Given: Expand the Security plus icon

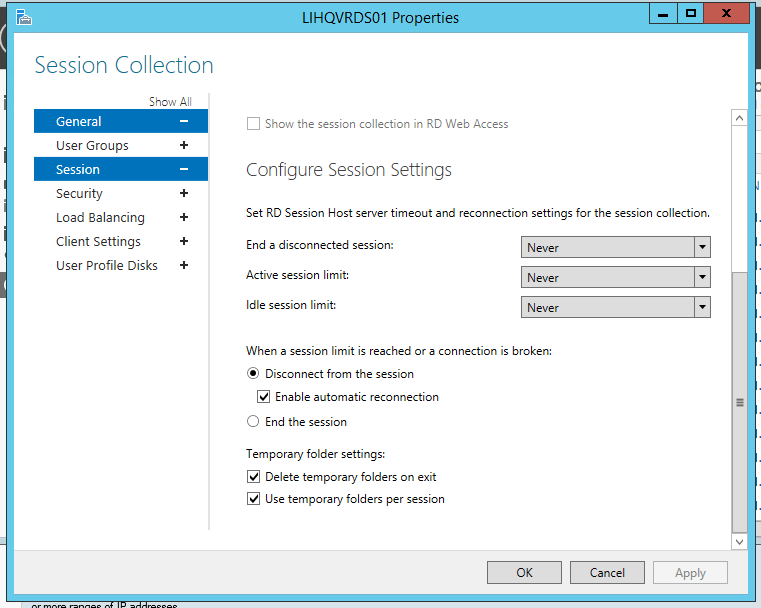Looking at the screenshot, I should click(184, 193).
